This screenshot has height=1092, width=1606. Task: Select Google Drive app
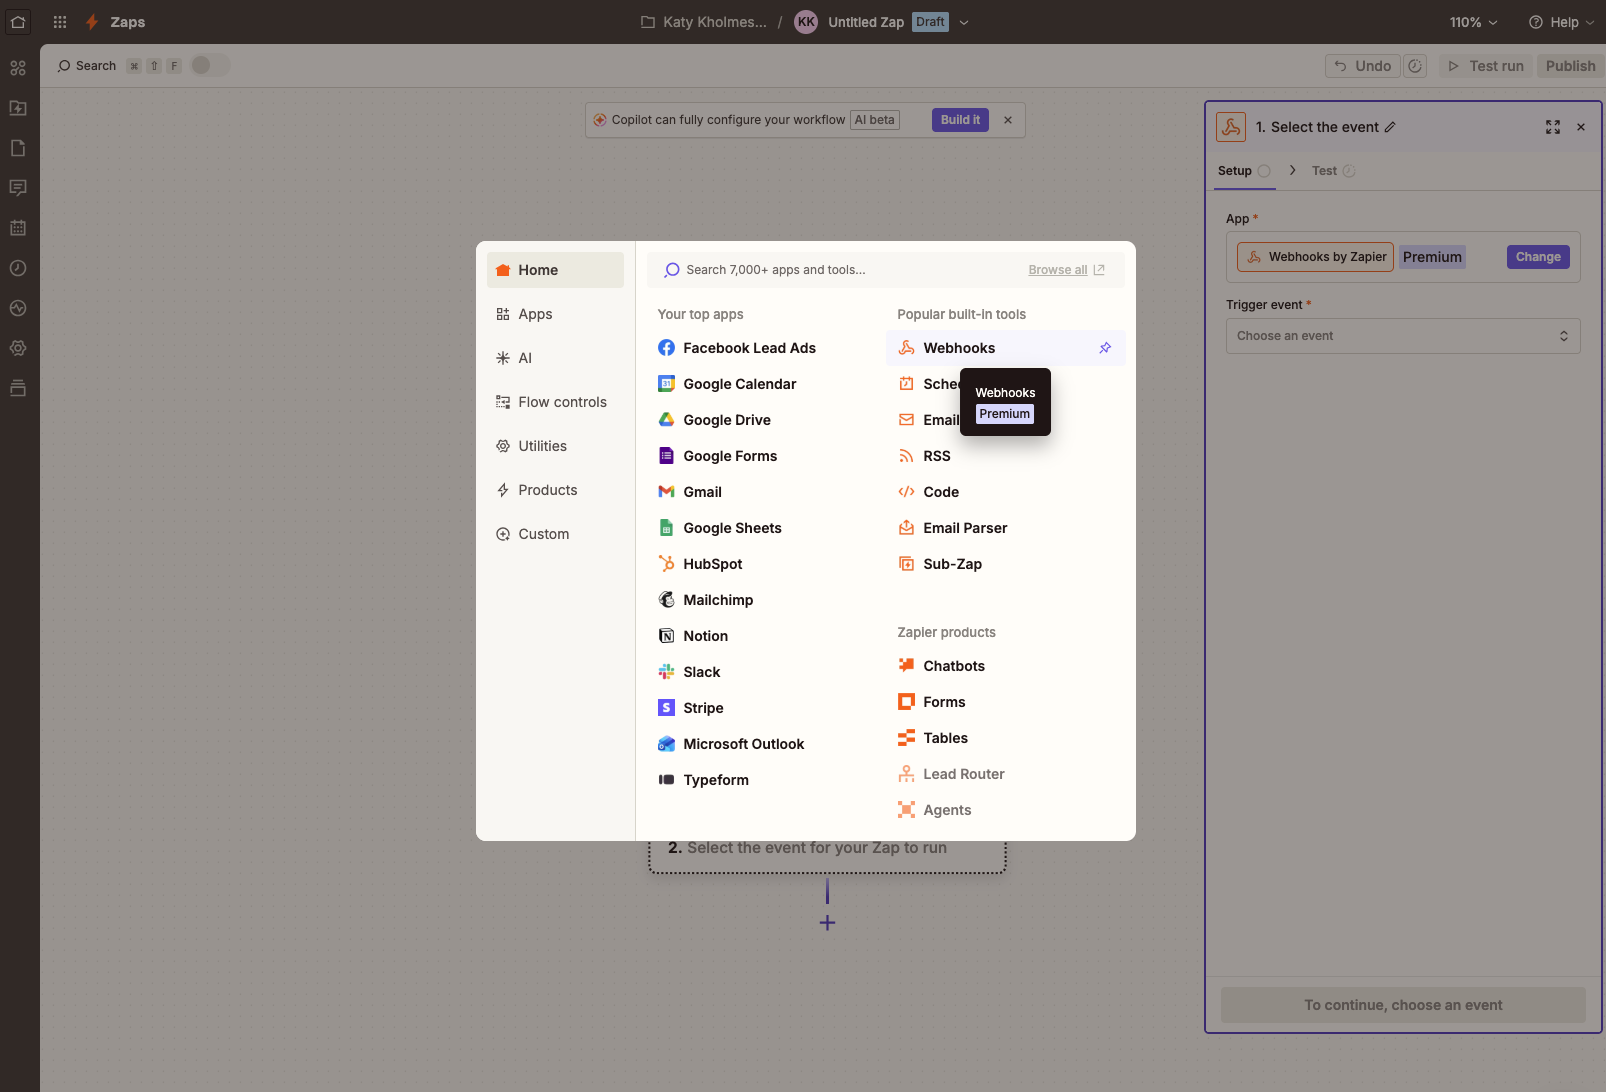coord(765,420)
